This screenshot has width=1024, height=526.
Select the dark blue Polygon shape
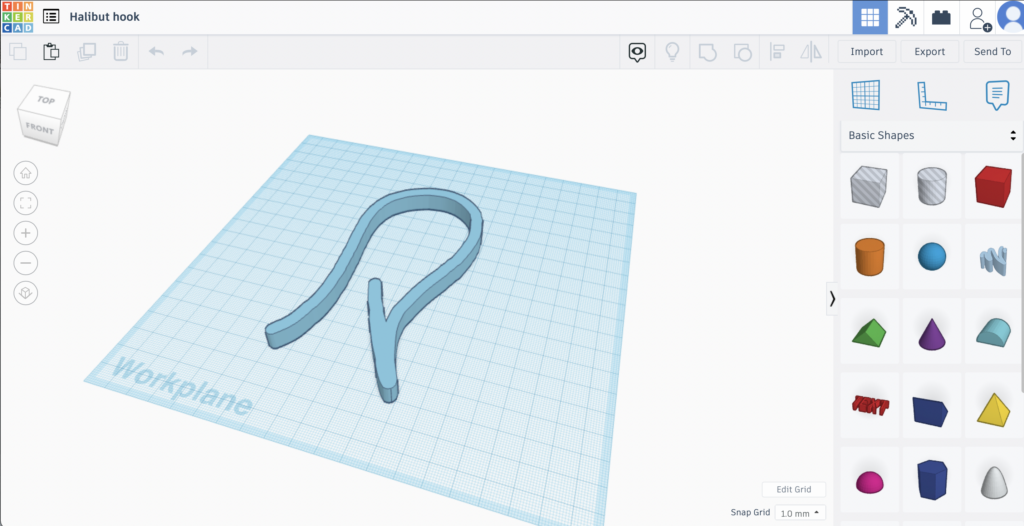coord(932,480)
